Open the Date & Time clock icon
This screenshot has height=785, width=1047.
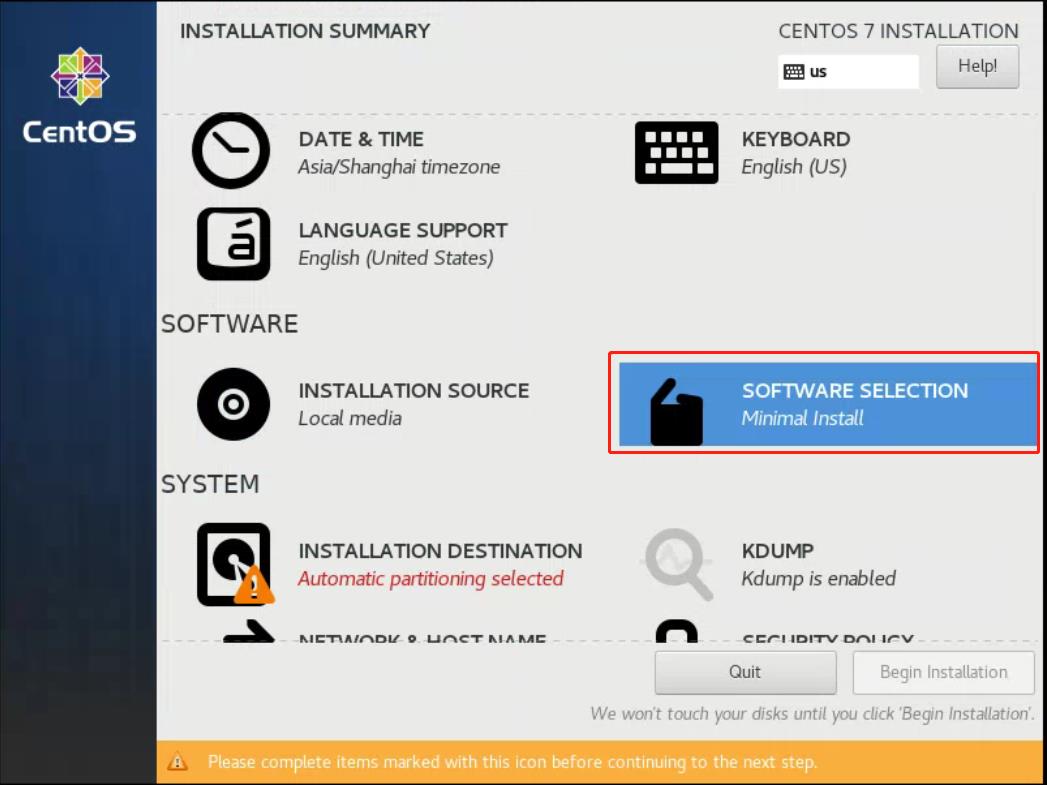[231, 151]
